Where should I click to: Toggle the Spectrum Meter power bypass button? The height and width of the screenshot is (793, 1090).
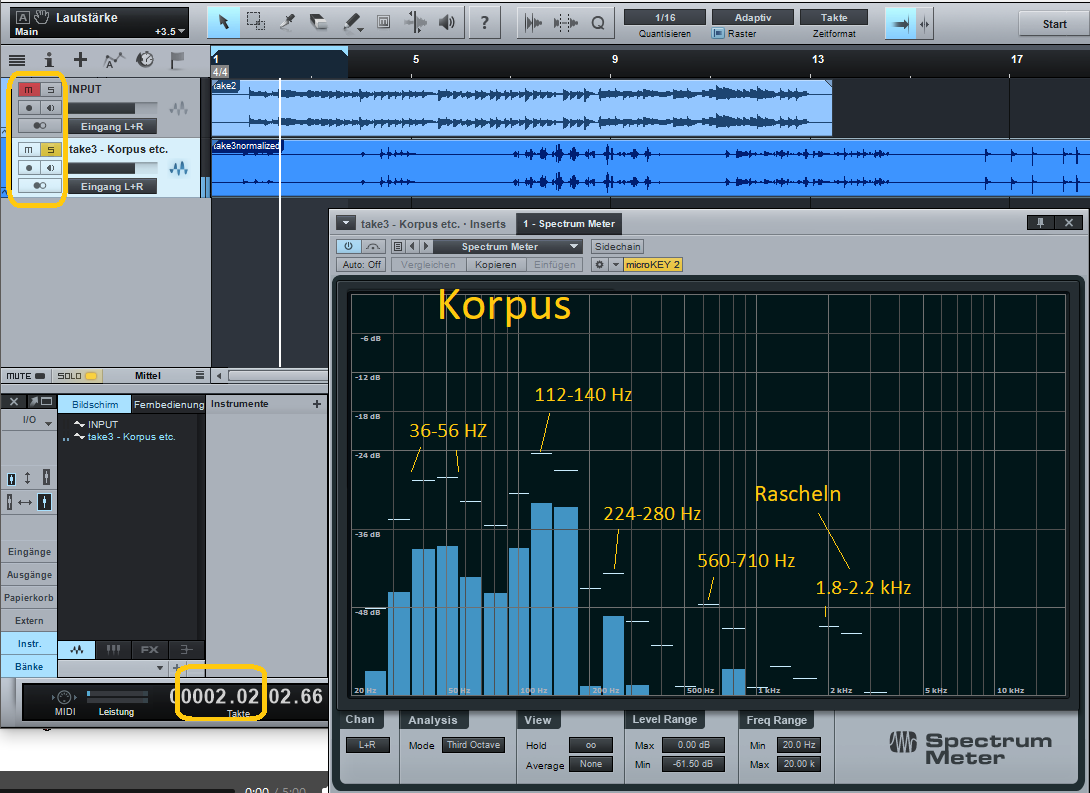[348, 246]
